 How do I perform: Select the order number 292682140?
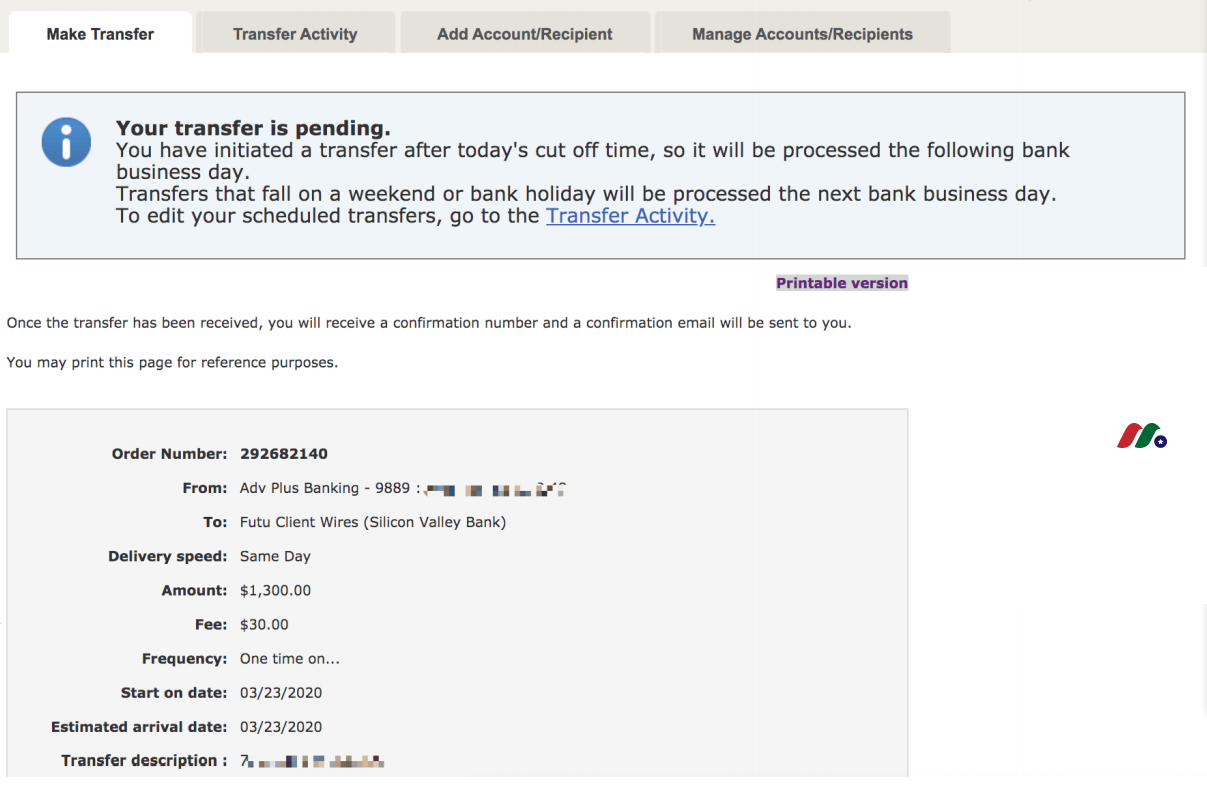pos(284,454)
